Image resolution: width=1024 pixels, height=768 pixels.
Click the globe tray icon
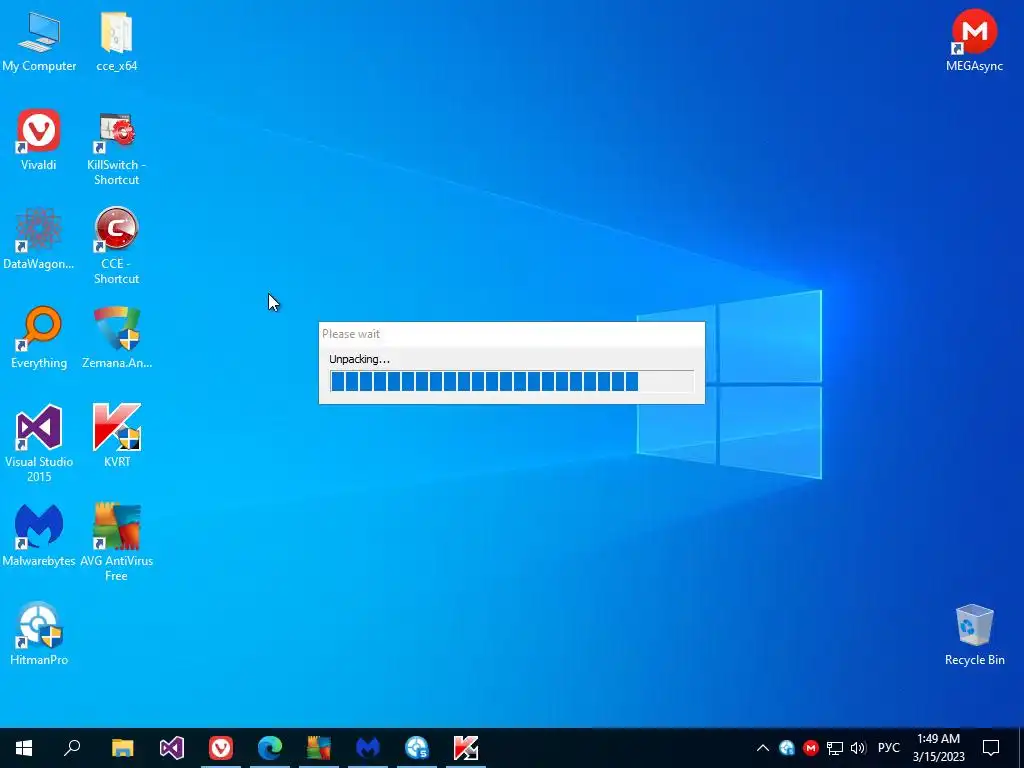[787, 748]
